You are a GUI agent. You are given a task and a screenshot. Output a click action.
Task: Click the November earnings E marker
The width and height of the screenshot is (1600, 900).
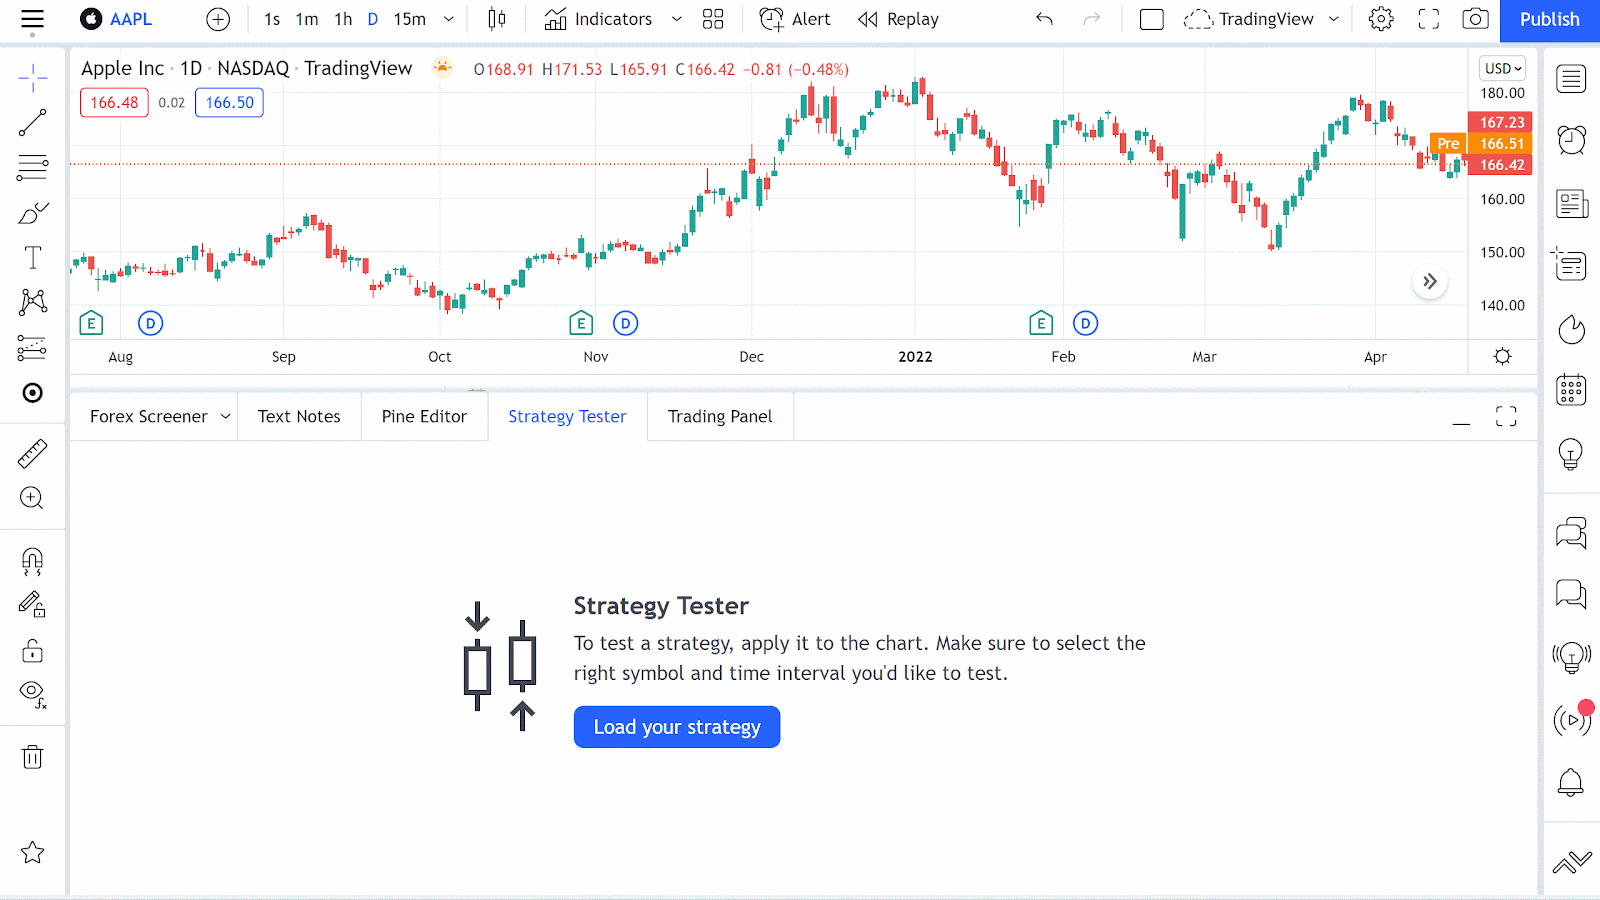tap(581, 323)
